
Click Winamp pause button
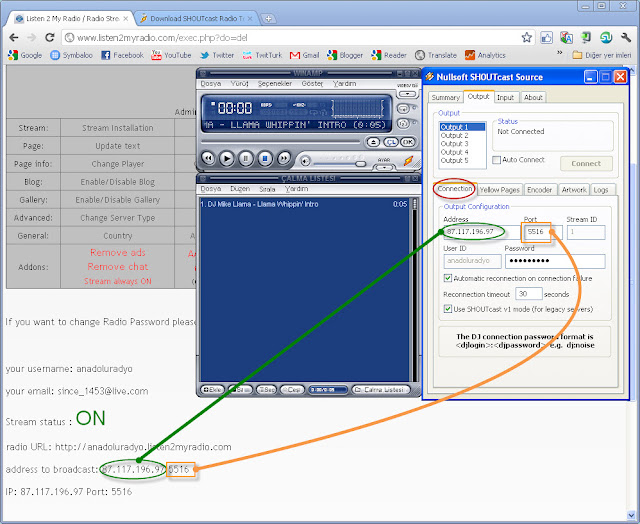click(246, 158)
